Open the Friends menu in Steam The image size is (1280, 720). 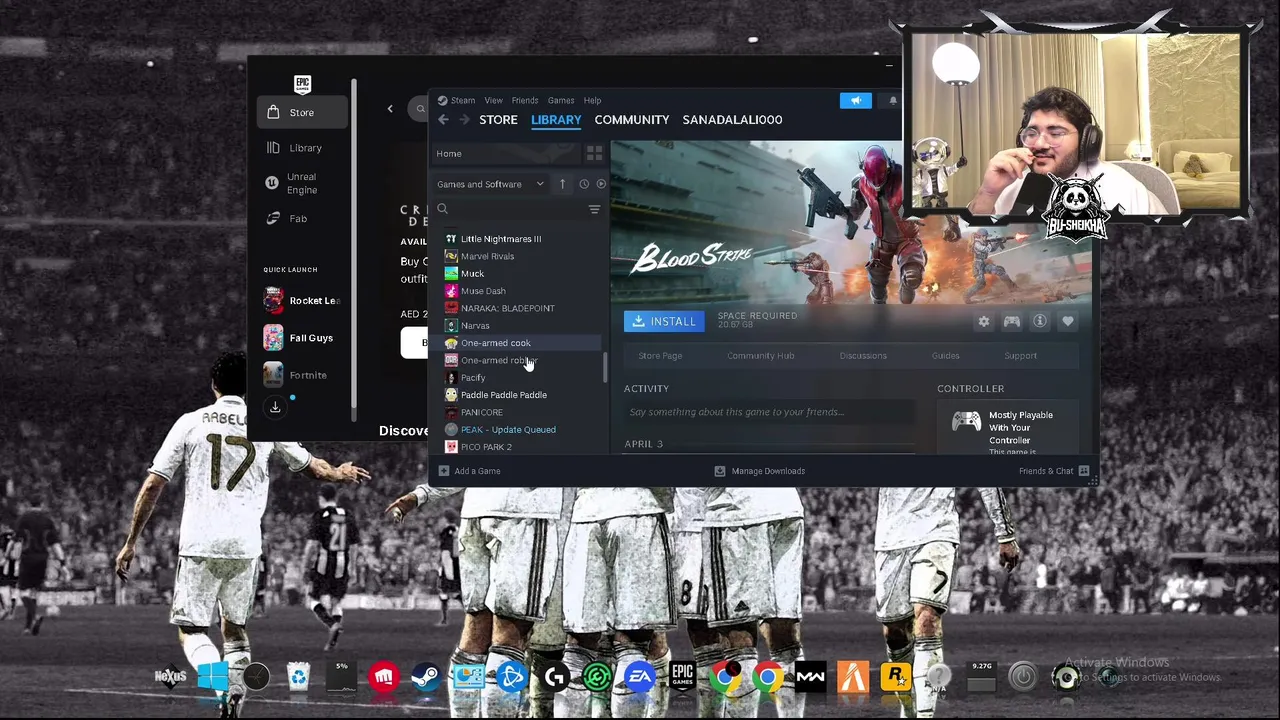pyautogui.click(x=525, y=100)
